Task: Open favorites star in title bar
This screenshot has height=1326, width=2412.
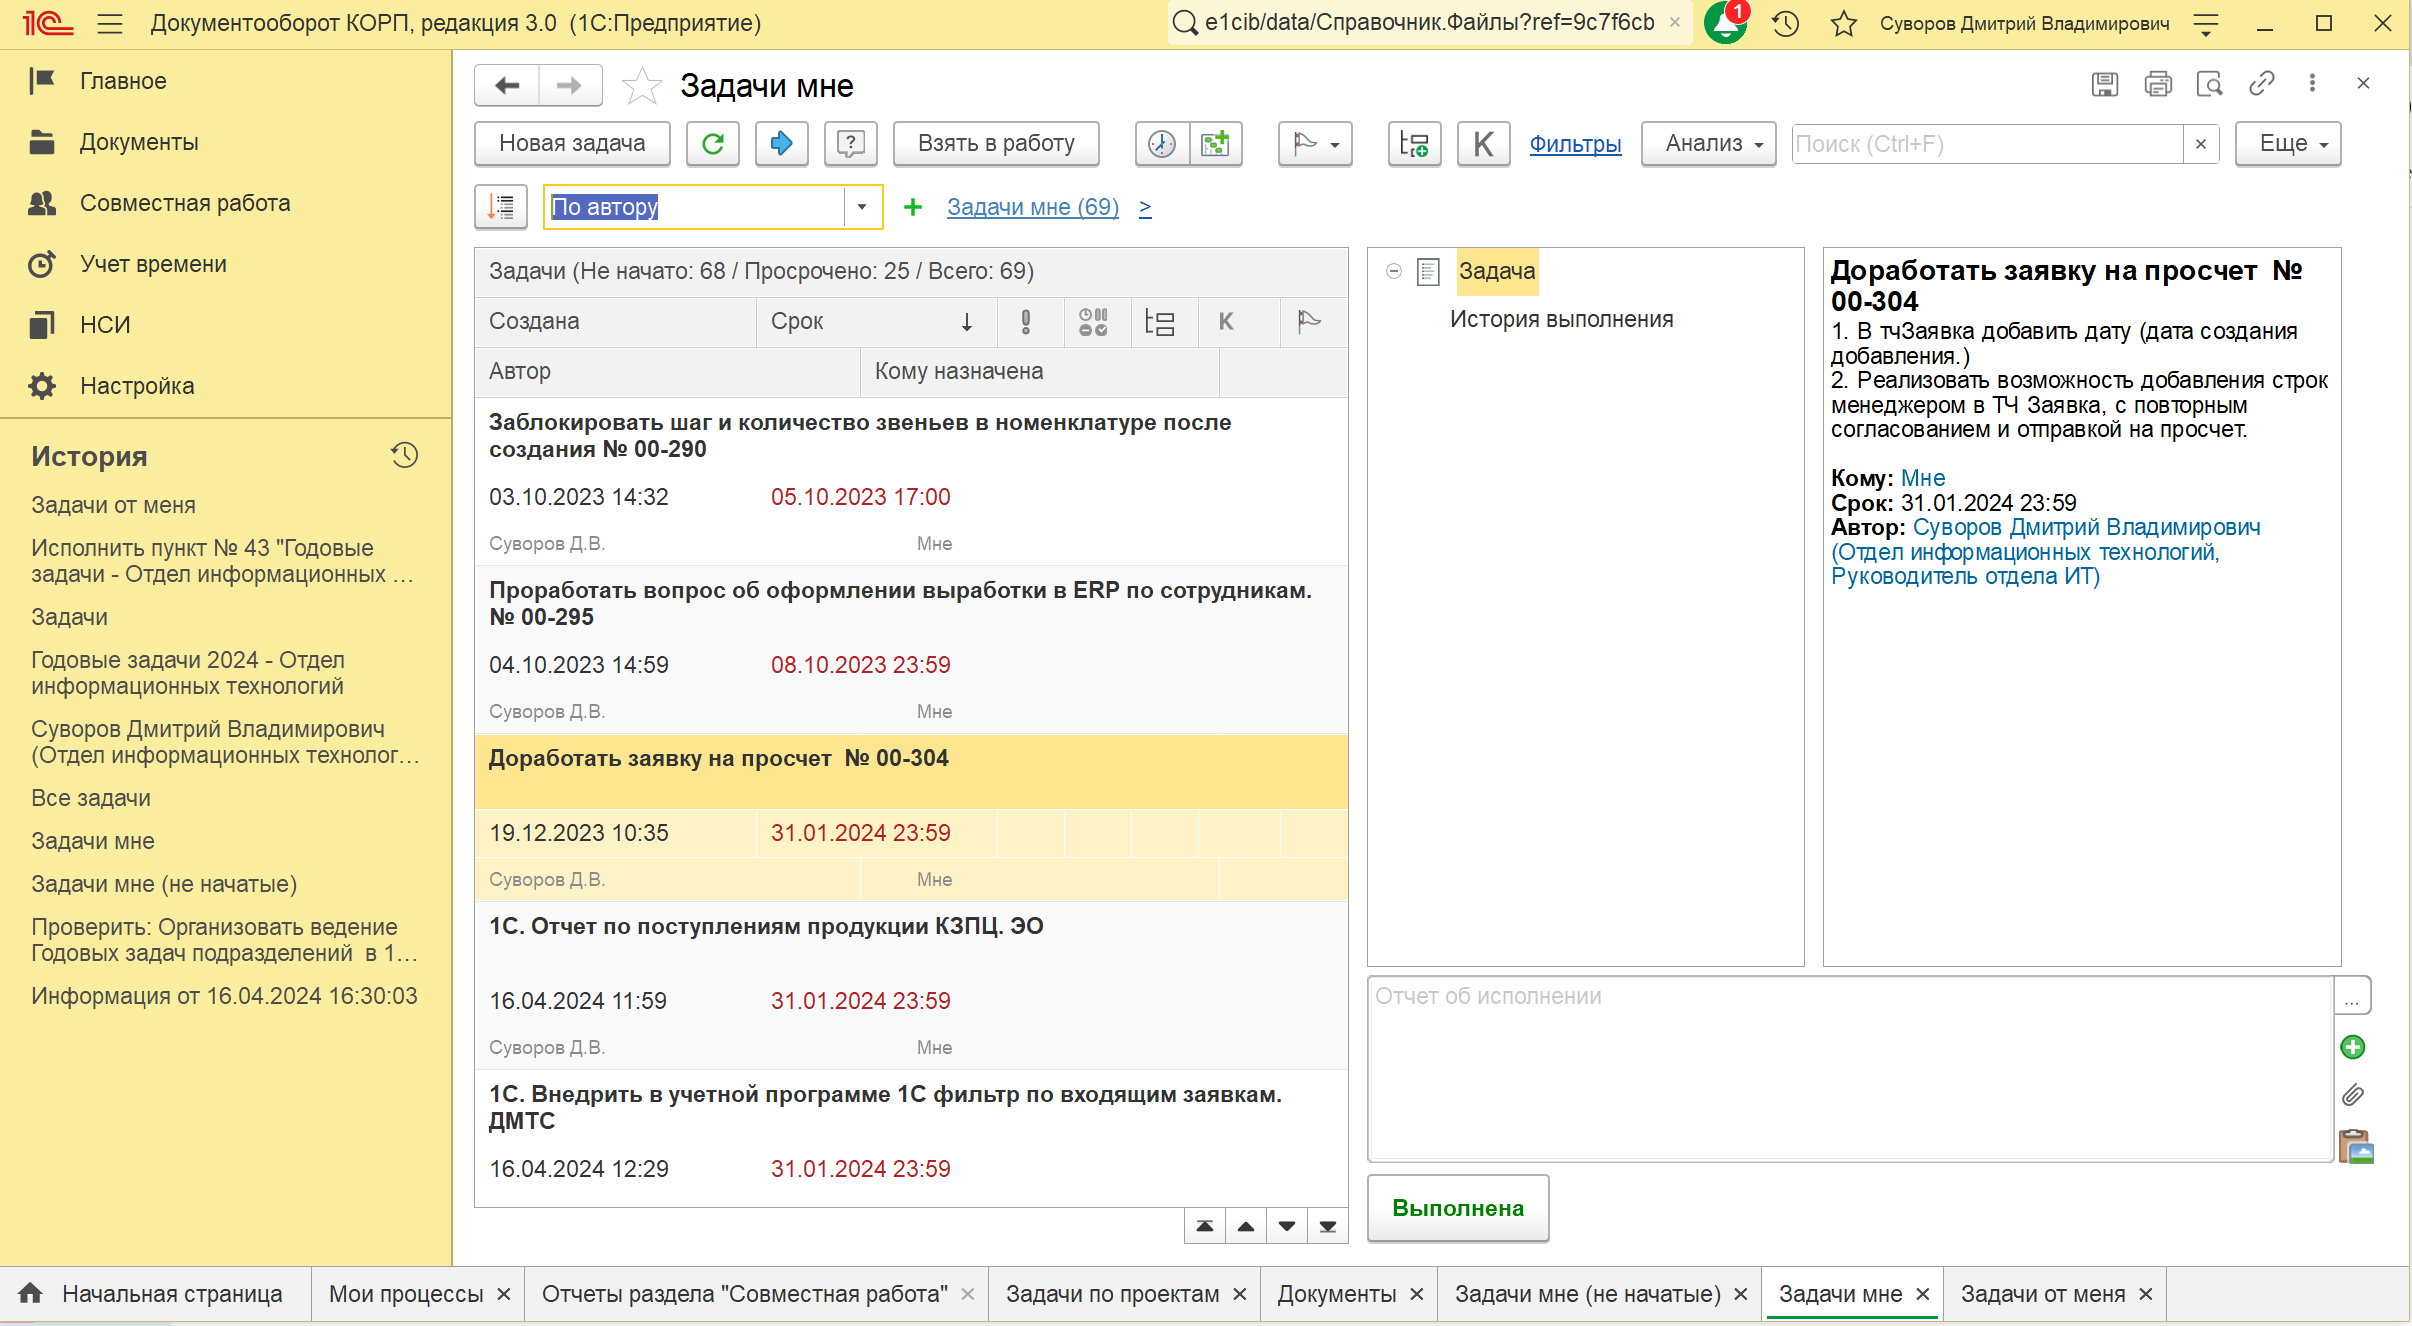Action: pos(1843,24)
